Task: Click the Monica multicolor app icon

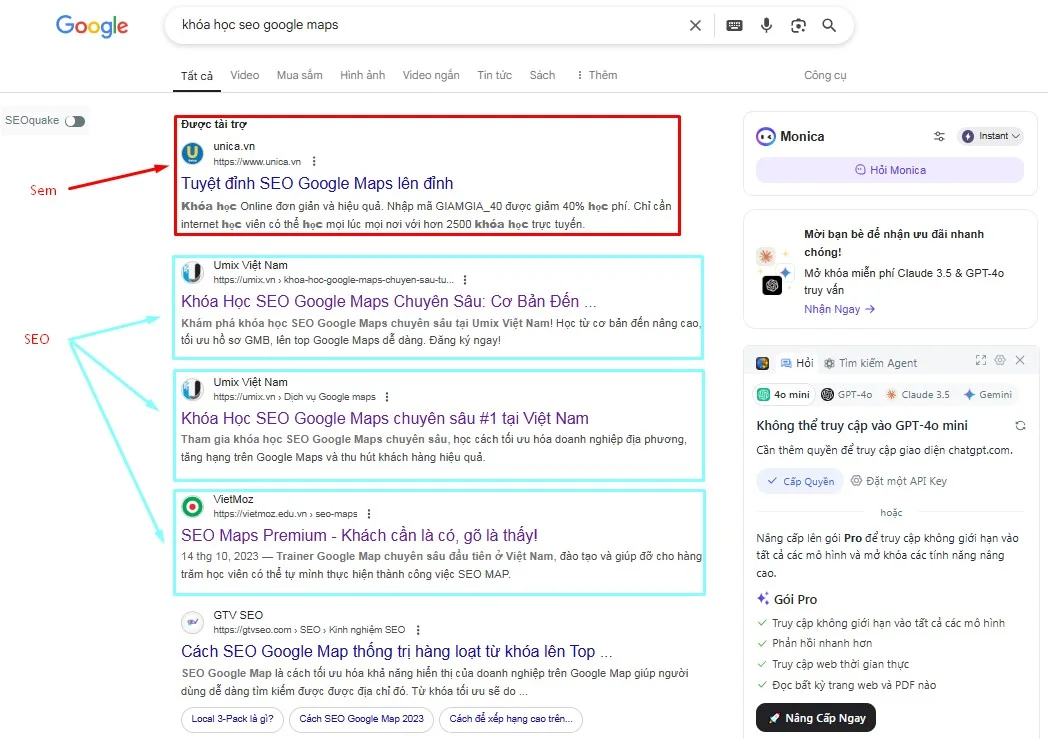Action: [762, 363]
